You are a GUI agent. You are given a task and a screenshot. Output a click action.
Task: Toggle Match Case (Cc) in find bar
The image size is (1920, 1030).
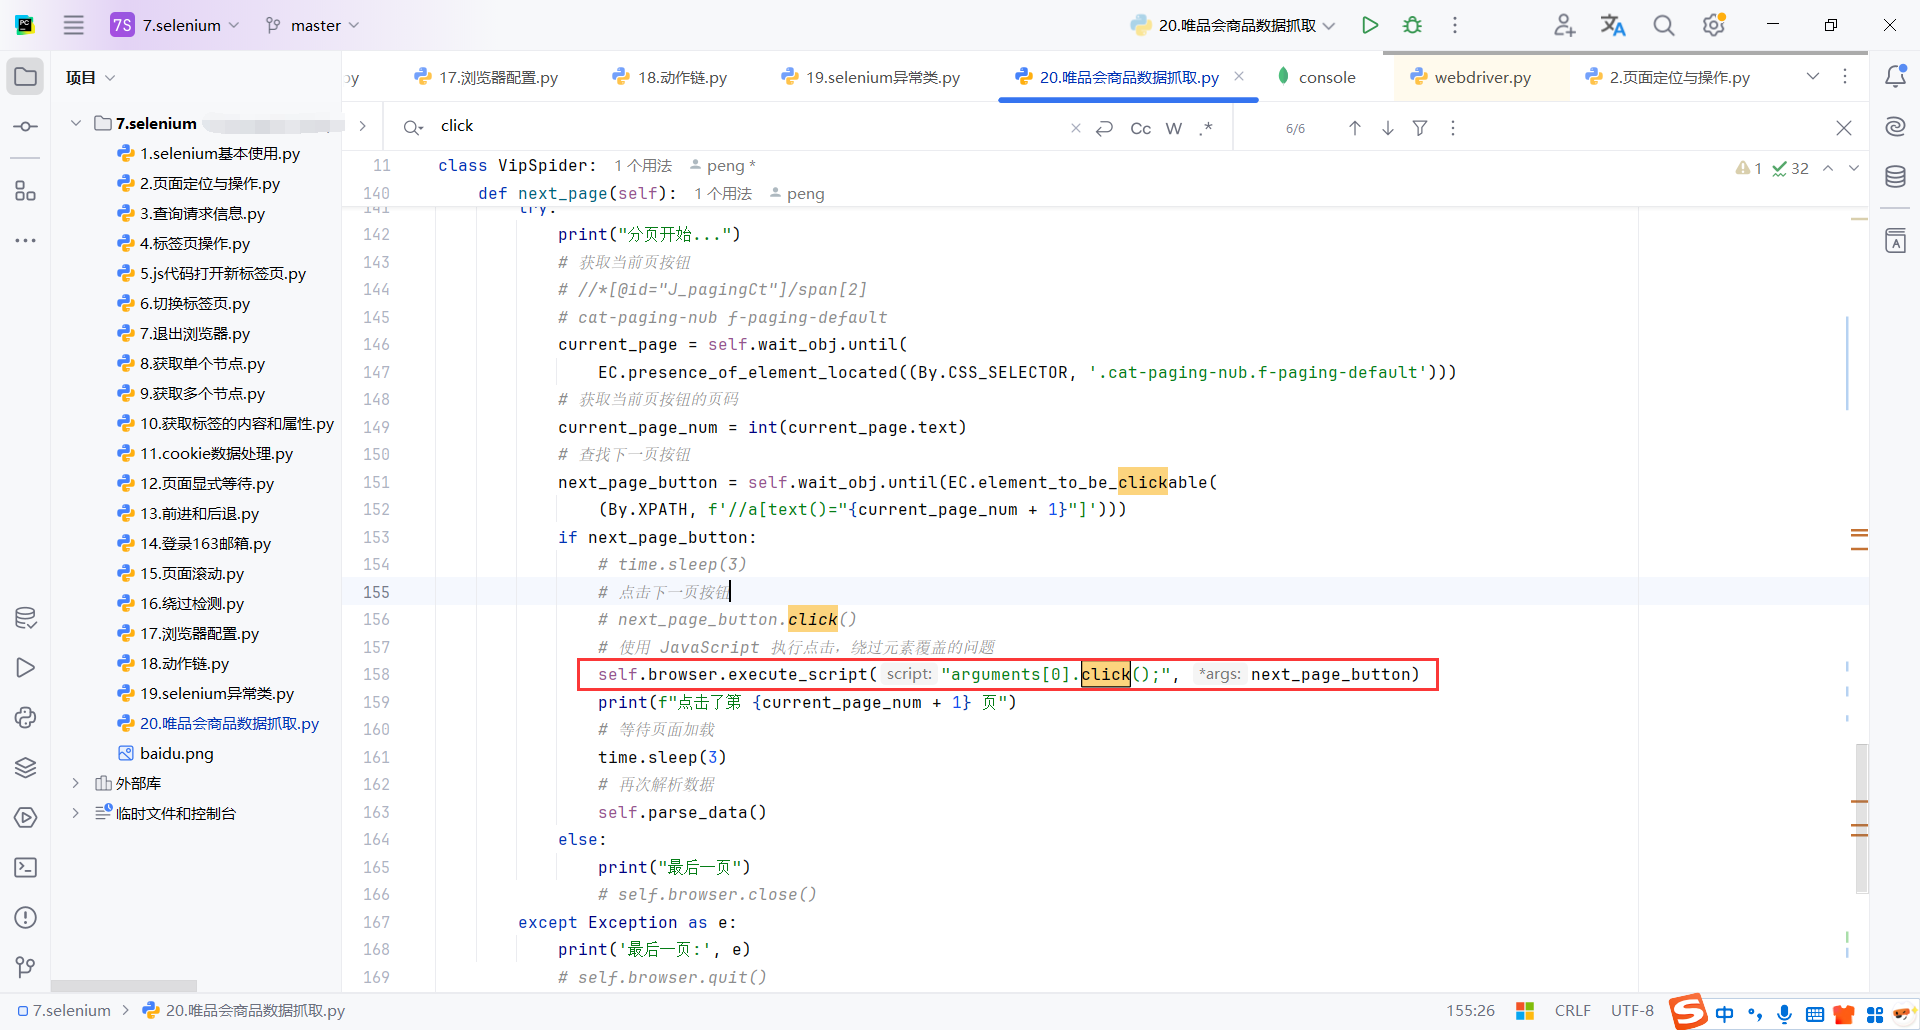pos(1141,128)
